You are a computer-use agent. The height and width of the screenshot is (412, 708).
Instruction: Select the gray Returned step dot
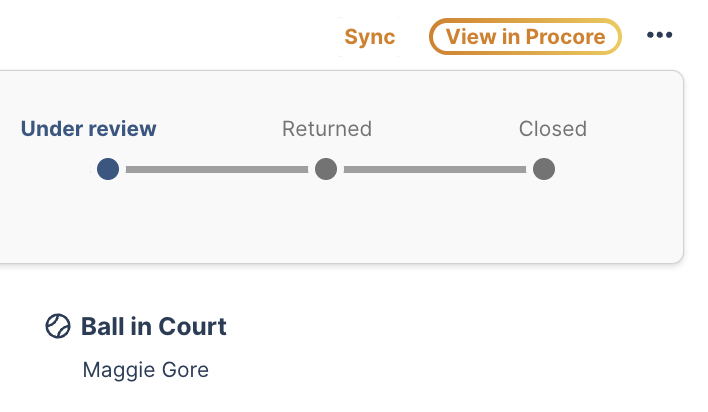point(326,169)
